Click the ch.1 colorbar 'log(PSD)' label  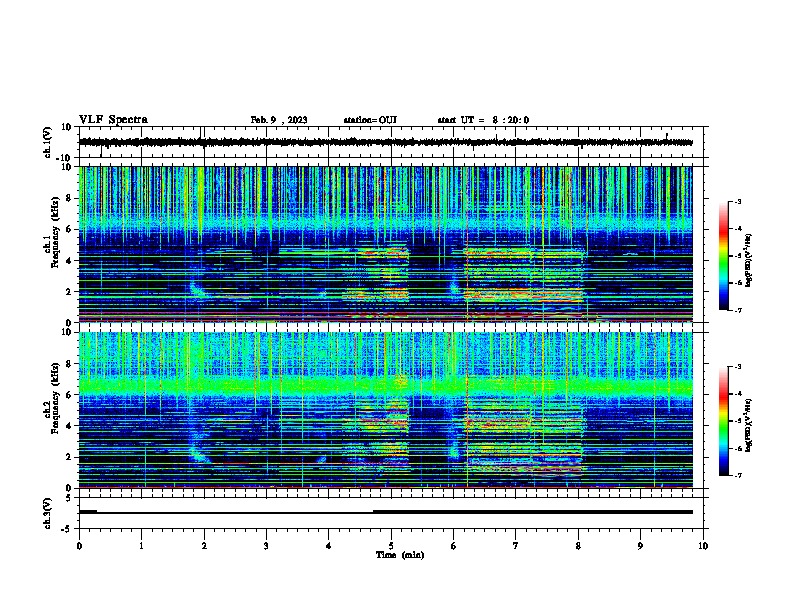tap(749, 260)
